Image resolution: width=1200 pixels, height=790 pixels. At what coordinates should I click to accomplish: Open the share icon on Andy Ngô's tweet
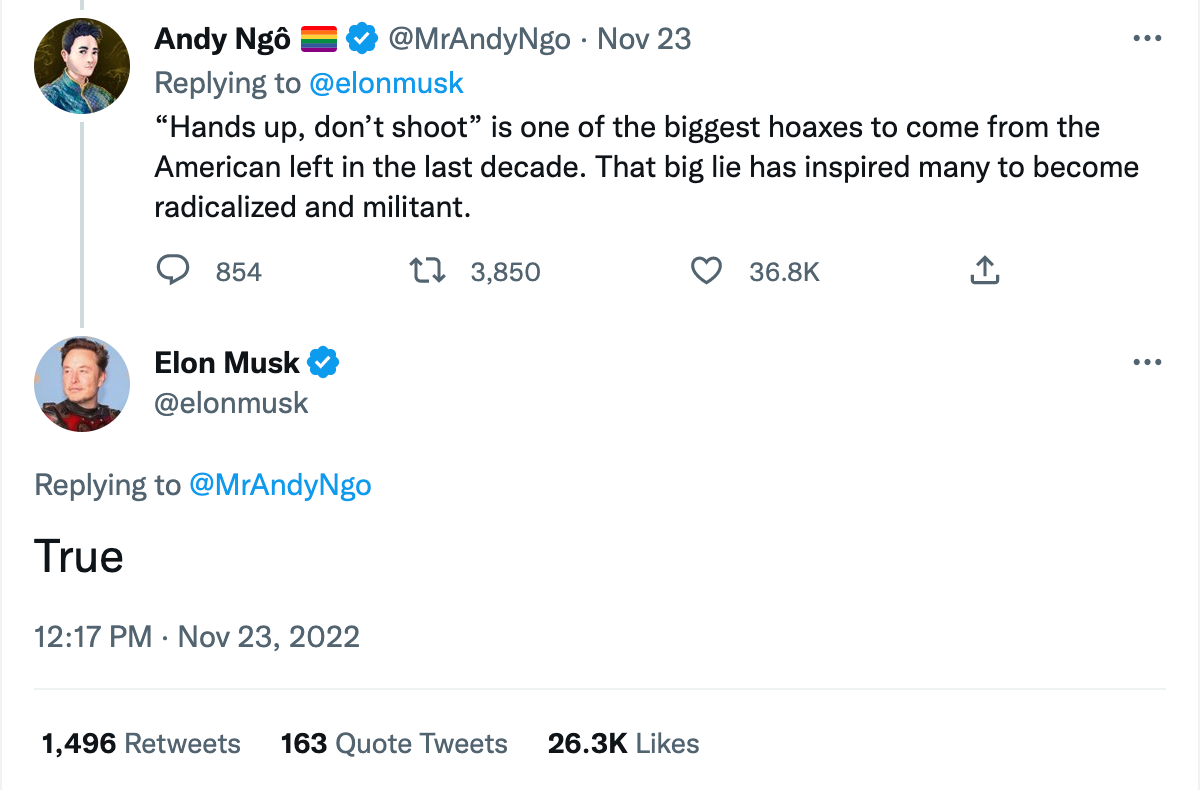[985, 270]
